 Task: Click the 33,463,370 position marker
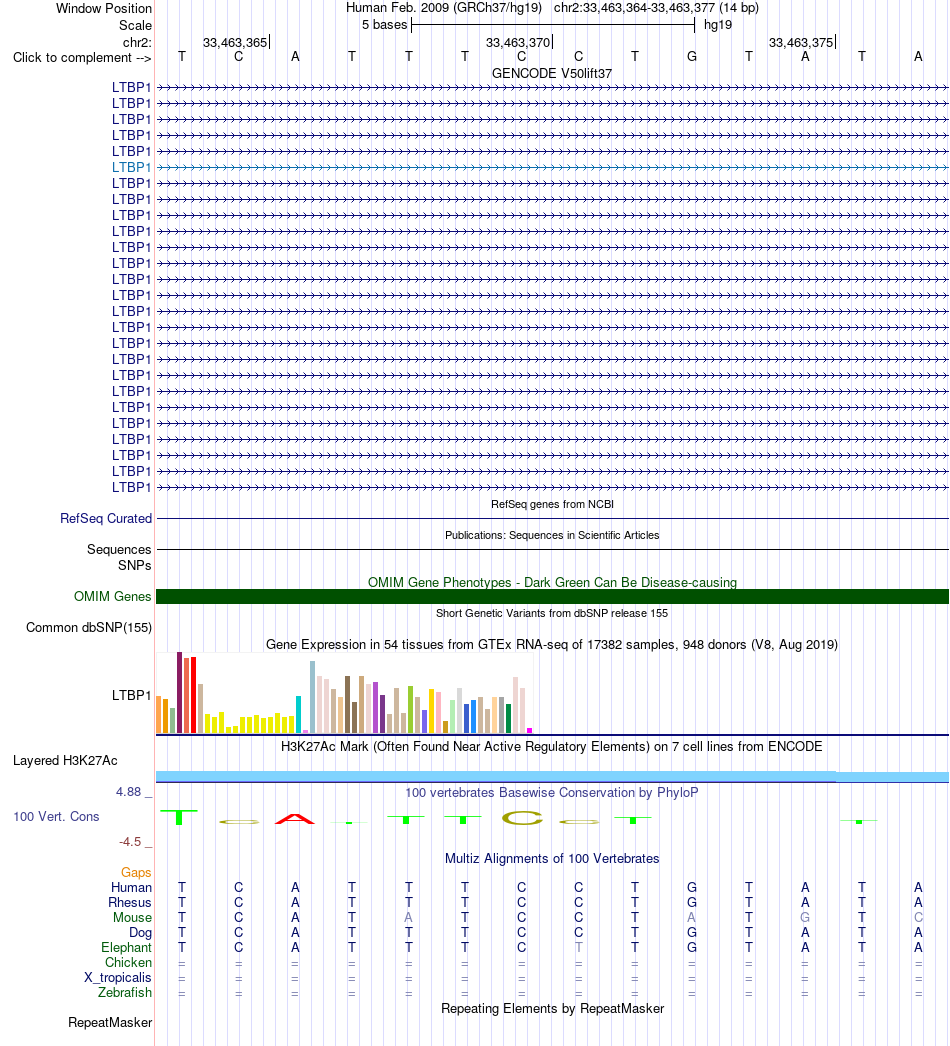[x=518, y=43]
